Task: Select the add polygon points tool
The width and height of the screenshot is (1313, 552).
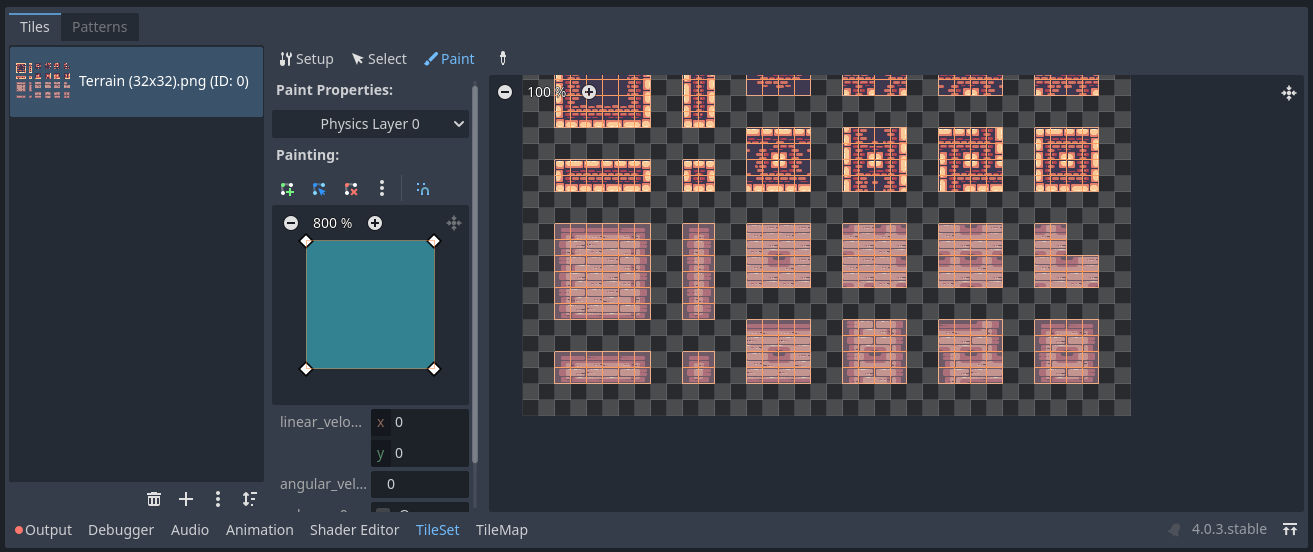Action: click(x=288, y=188)
